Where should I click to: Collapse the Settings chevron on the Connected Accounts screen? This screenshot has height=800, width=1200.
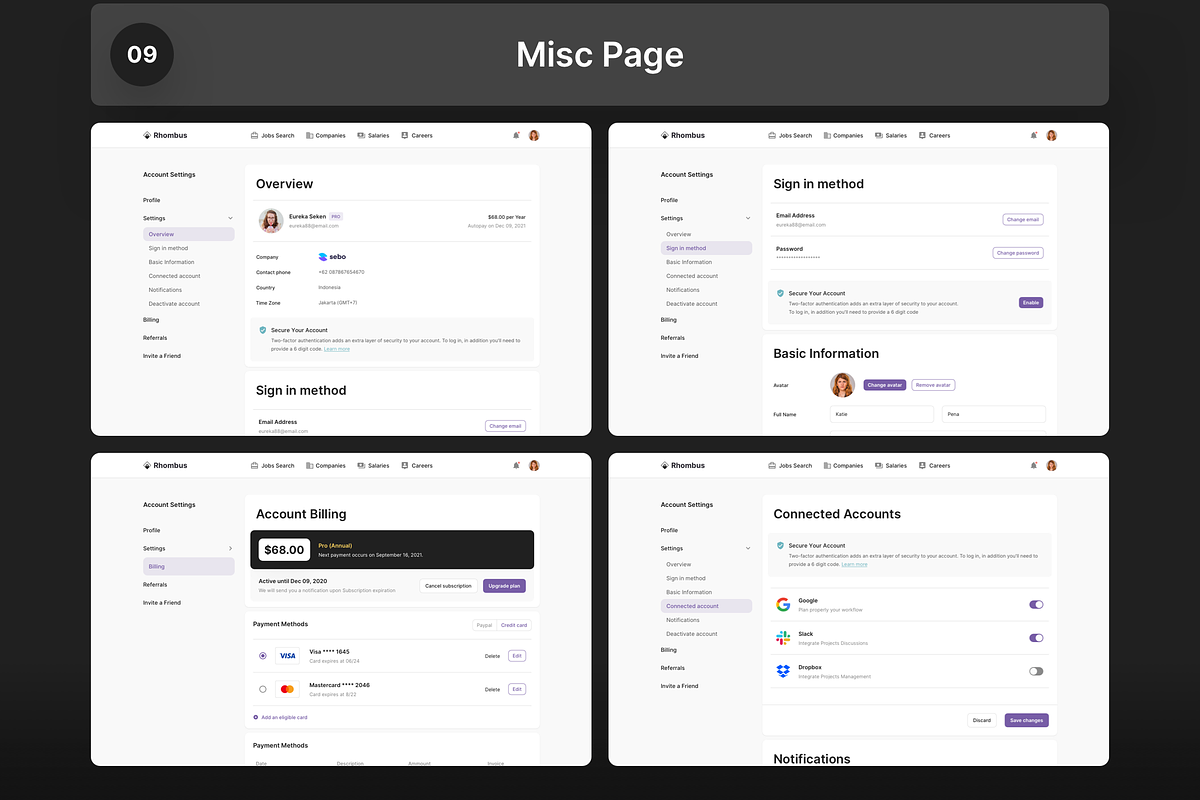click(748, 548)
